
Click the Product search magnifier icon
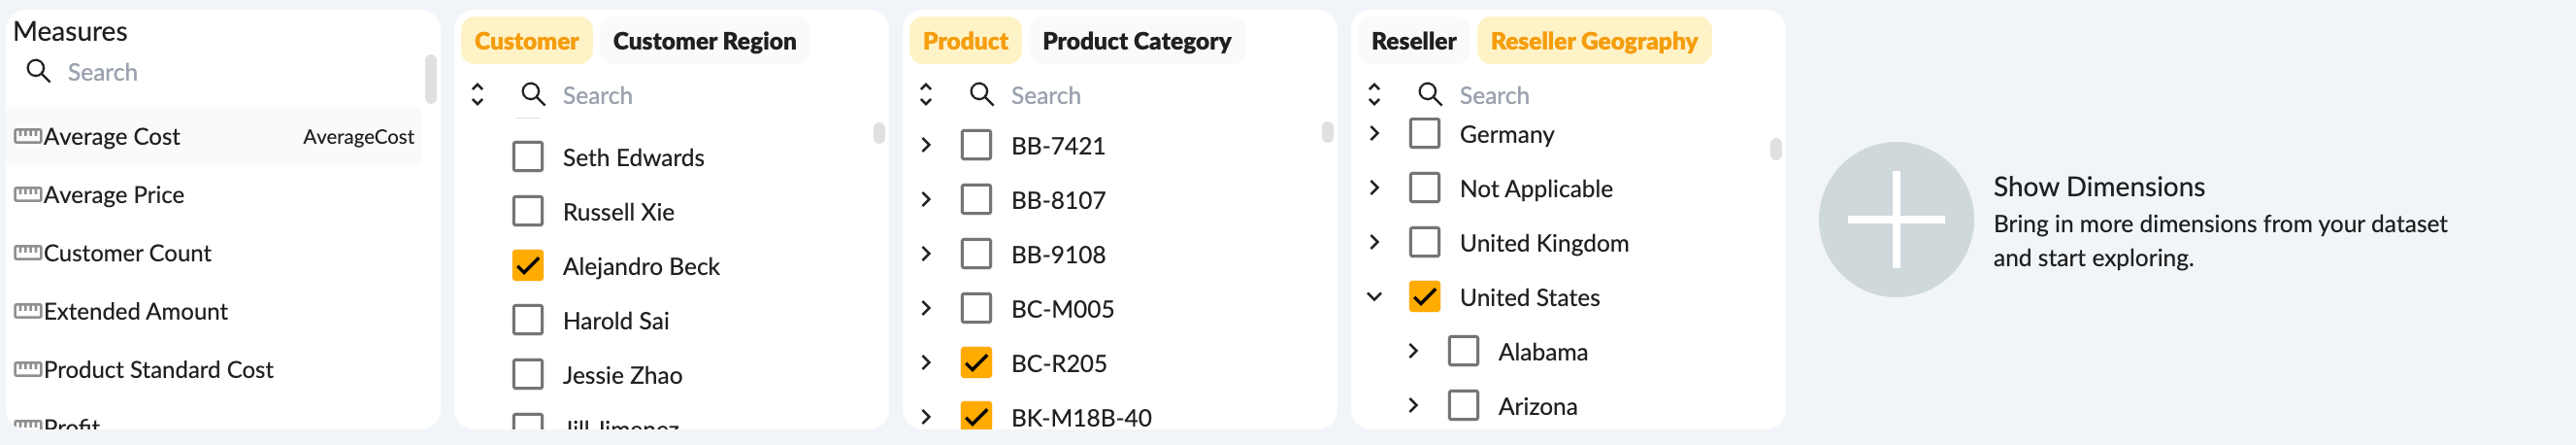[x=981, y=95]
